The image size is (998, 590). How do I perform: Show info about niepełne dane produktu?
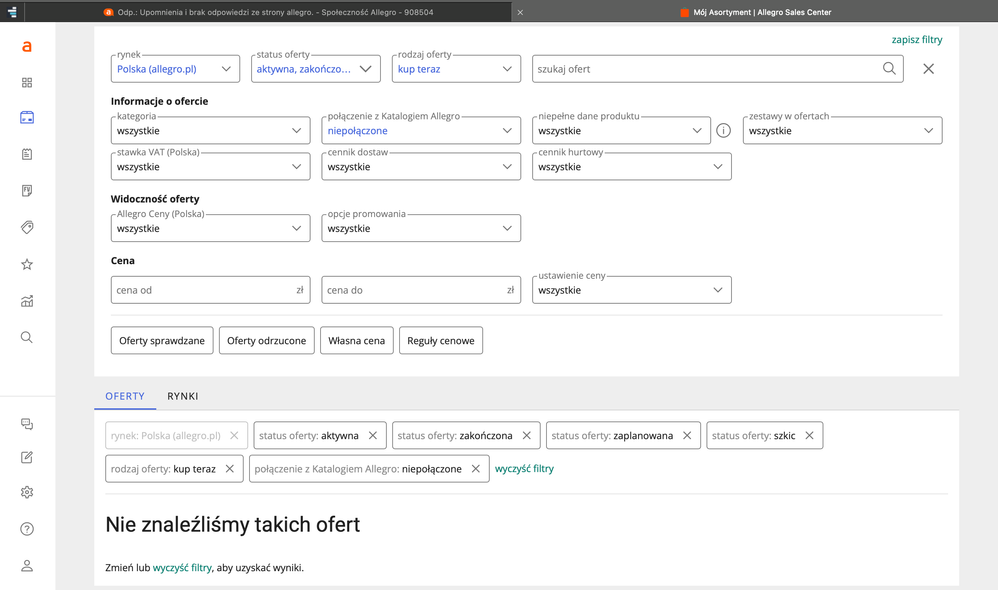pos(723,130)
